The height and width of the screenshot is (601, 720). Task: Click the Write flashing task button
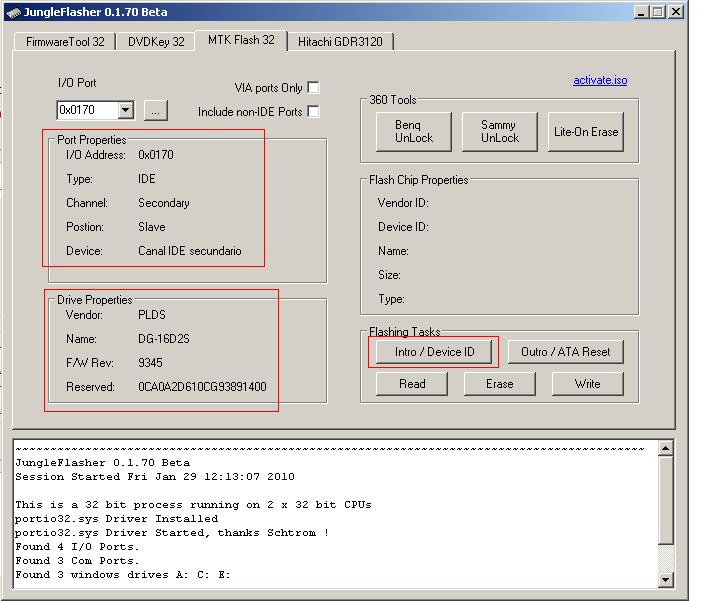(588, 384)
